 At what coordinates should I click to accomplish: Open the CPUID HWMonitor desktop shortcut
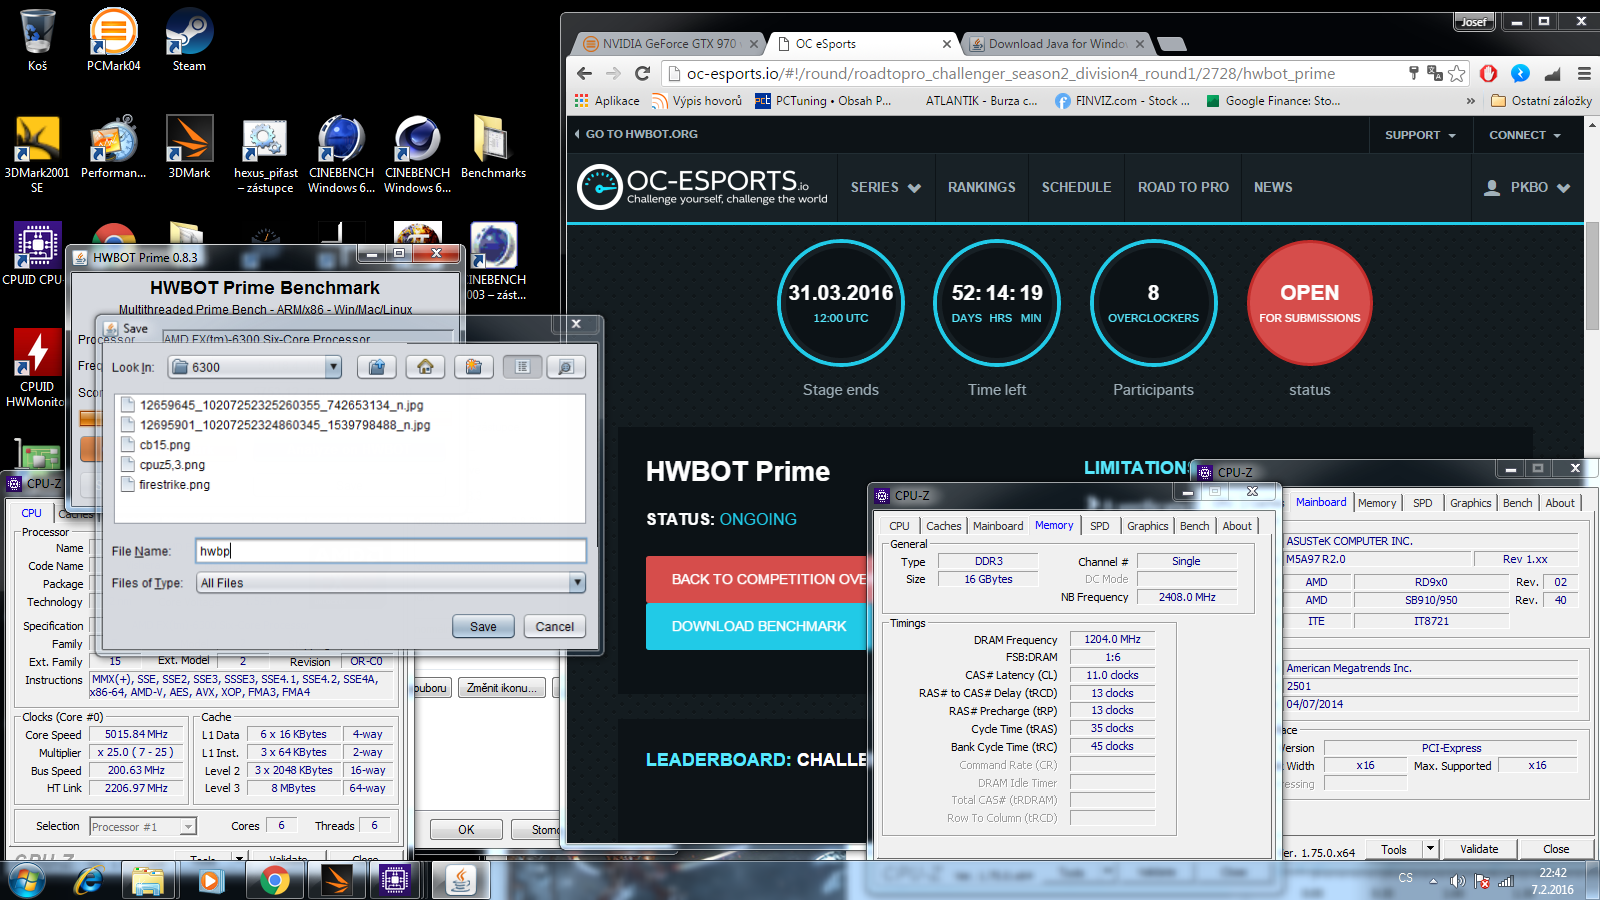[37, 368]
